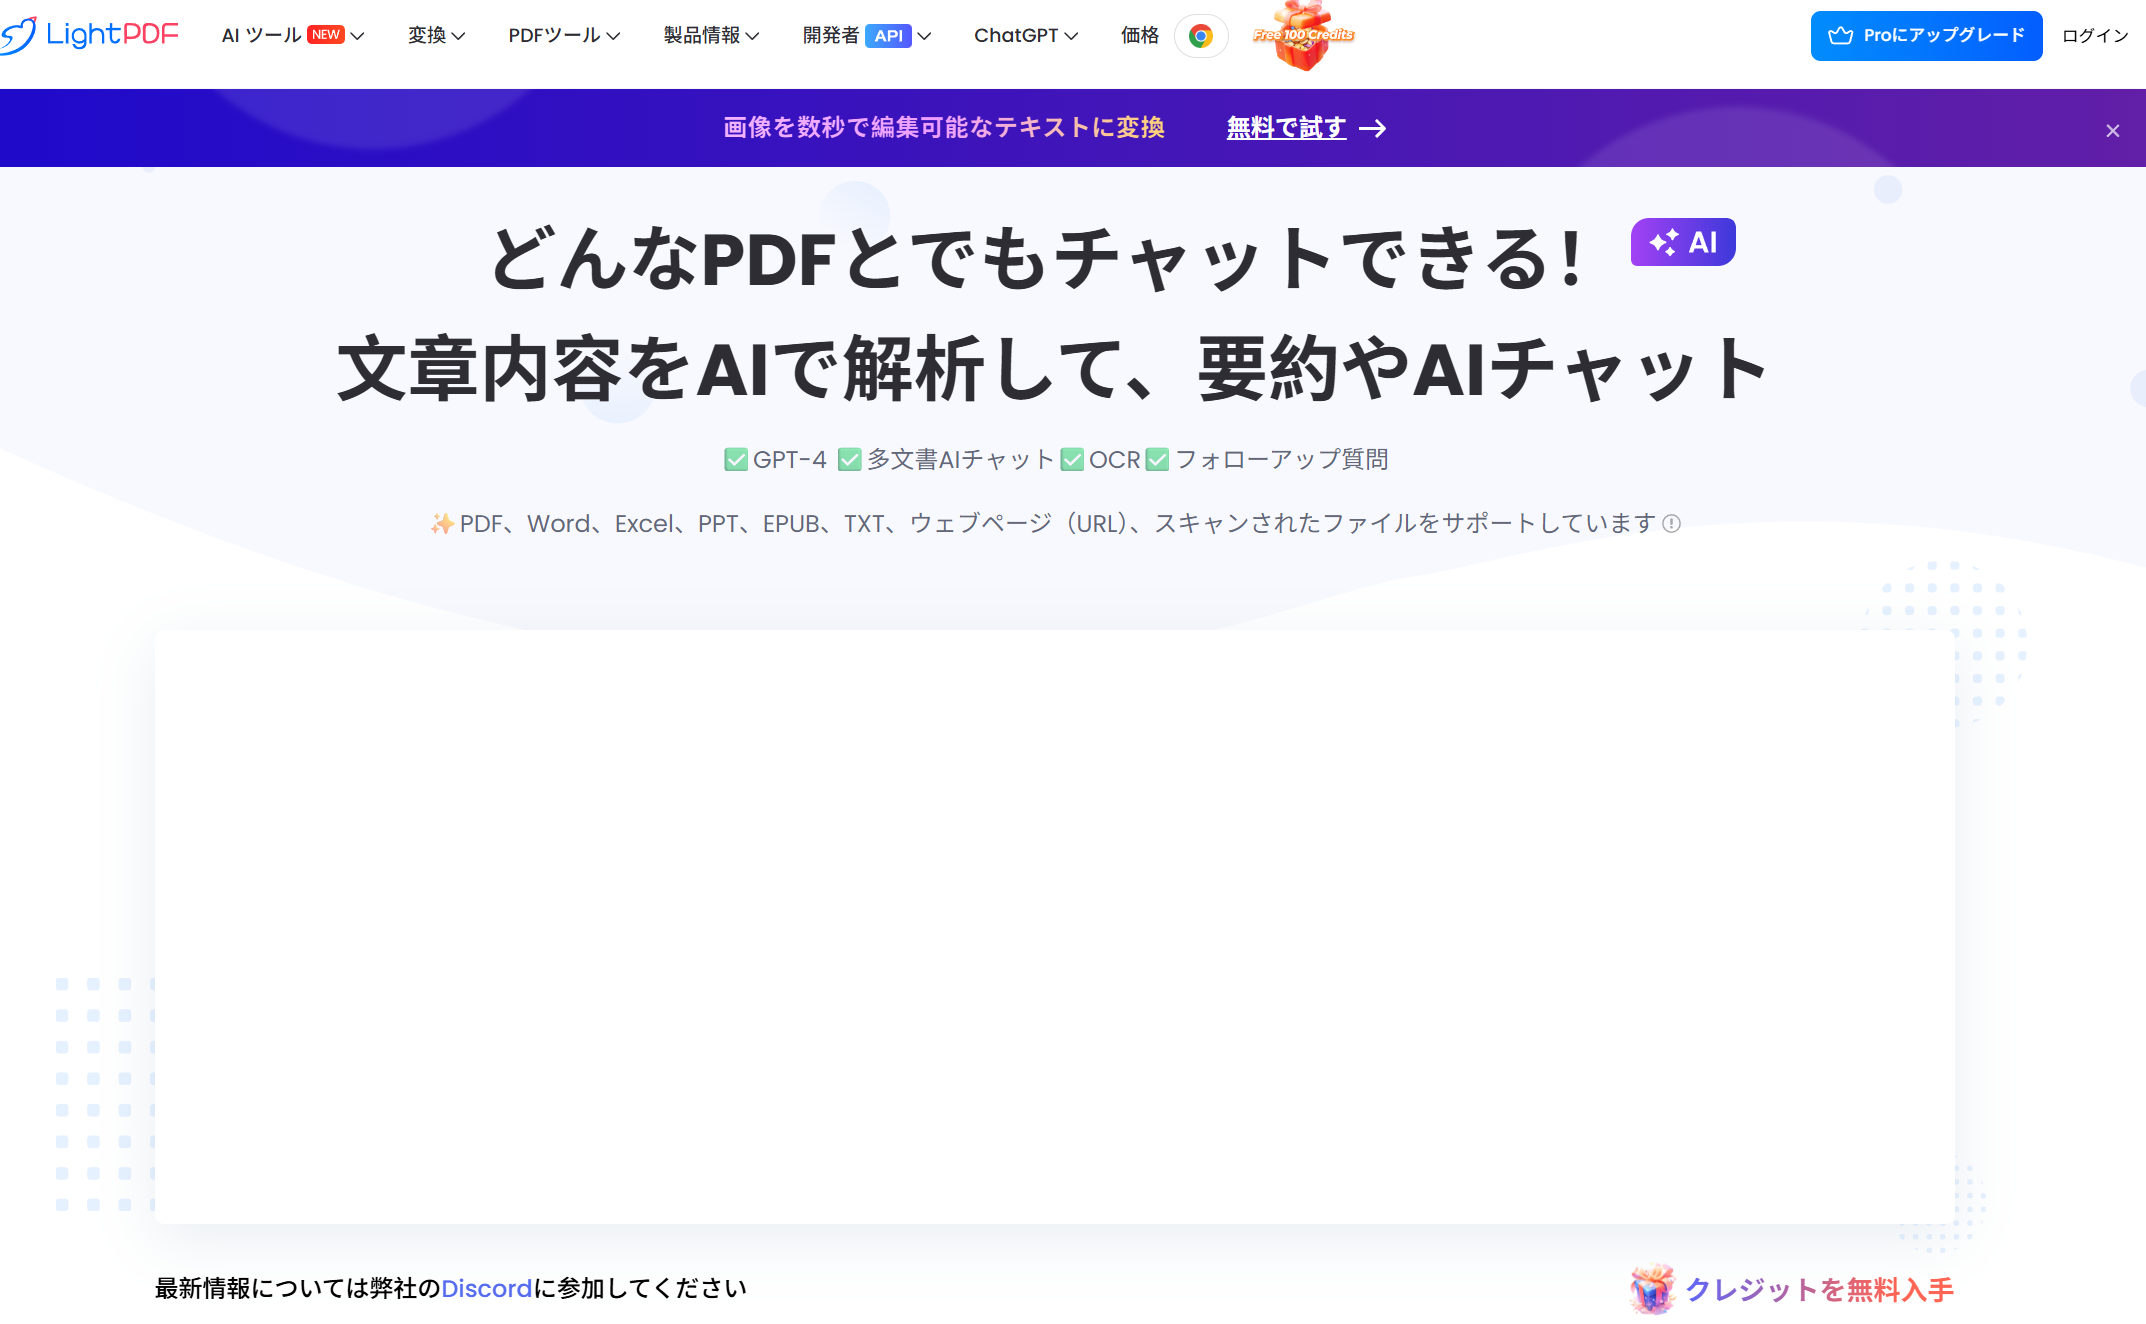Click the Free 100 Credits gift icon
The width and height of the screenshot is (2146, 1324).
pos(1301,38)
